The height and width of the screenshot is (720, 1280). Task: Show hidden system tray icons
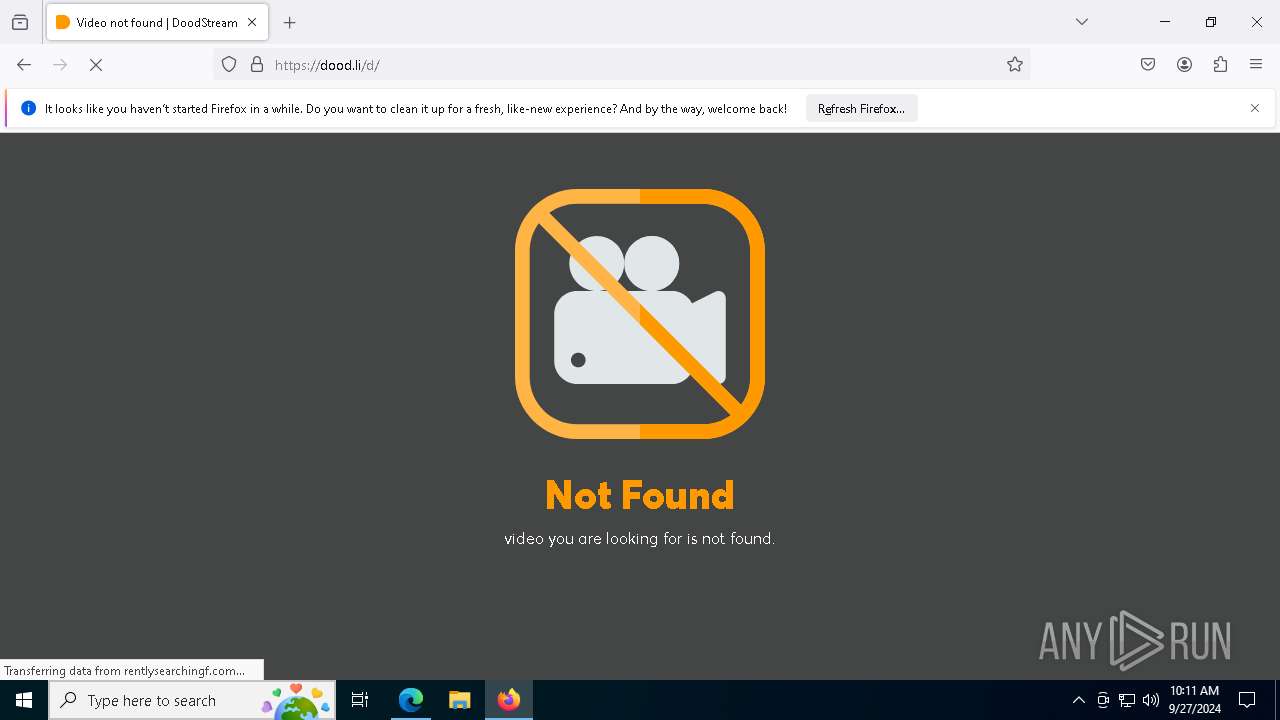1078,700
